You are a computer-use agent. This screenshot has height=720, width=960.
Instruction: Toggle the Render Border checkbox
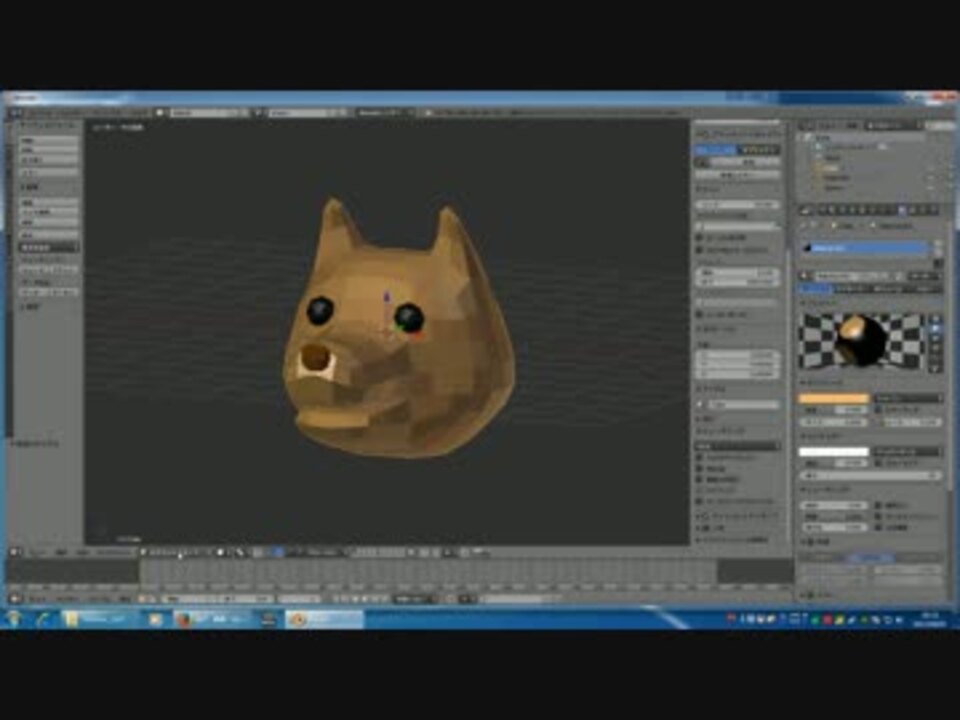click(700, 313)
